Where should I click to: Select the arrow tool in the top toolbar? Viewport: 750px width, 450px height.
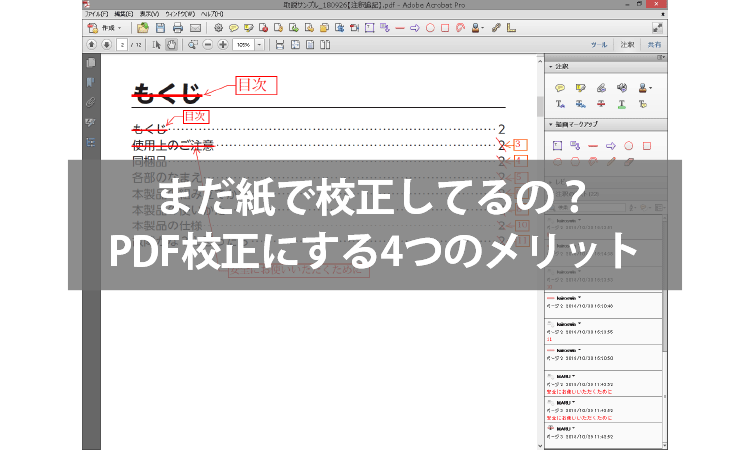click(x=415, y=28)
